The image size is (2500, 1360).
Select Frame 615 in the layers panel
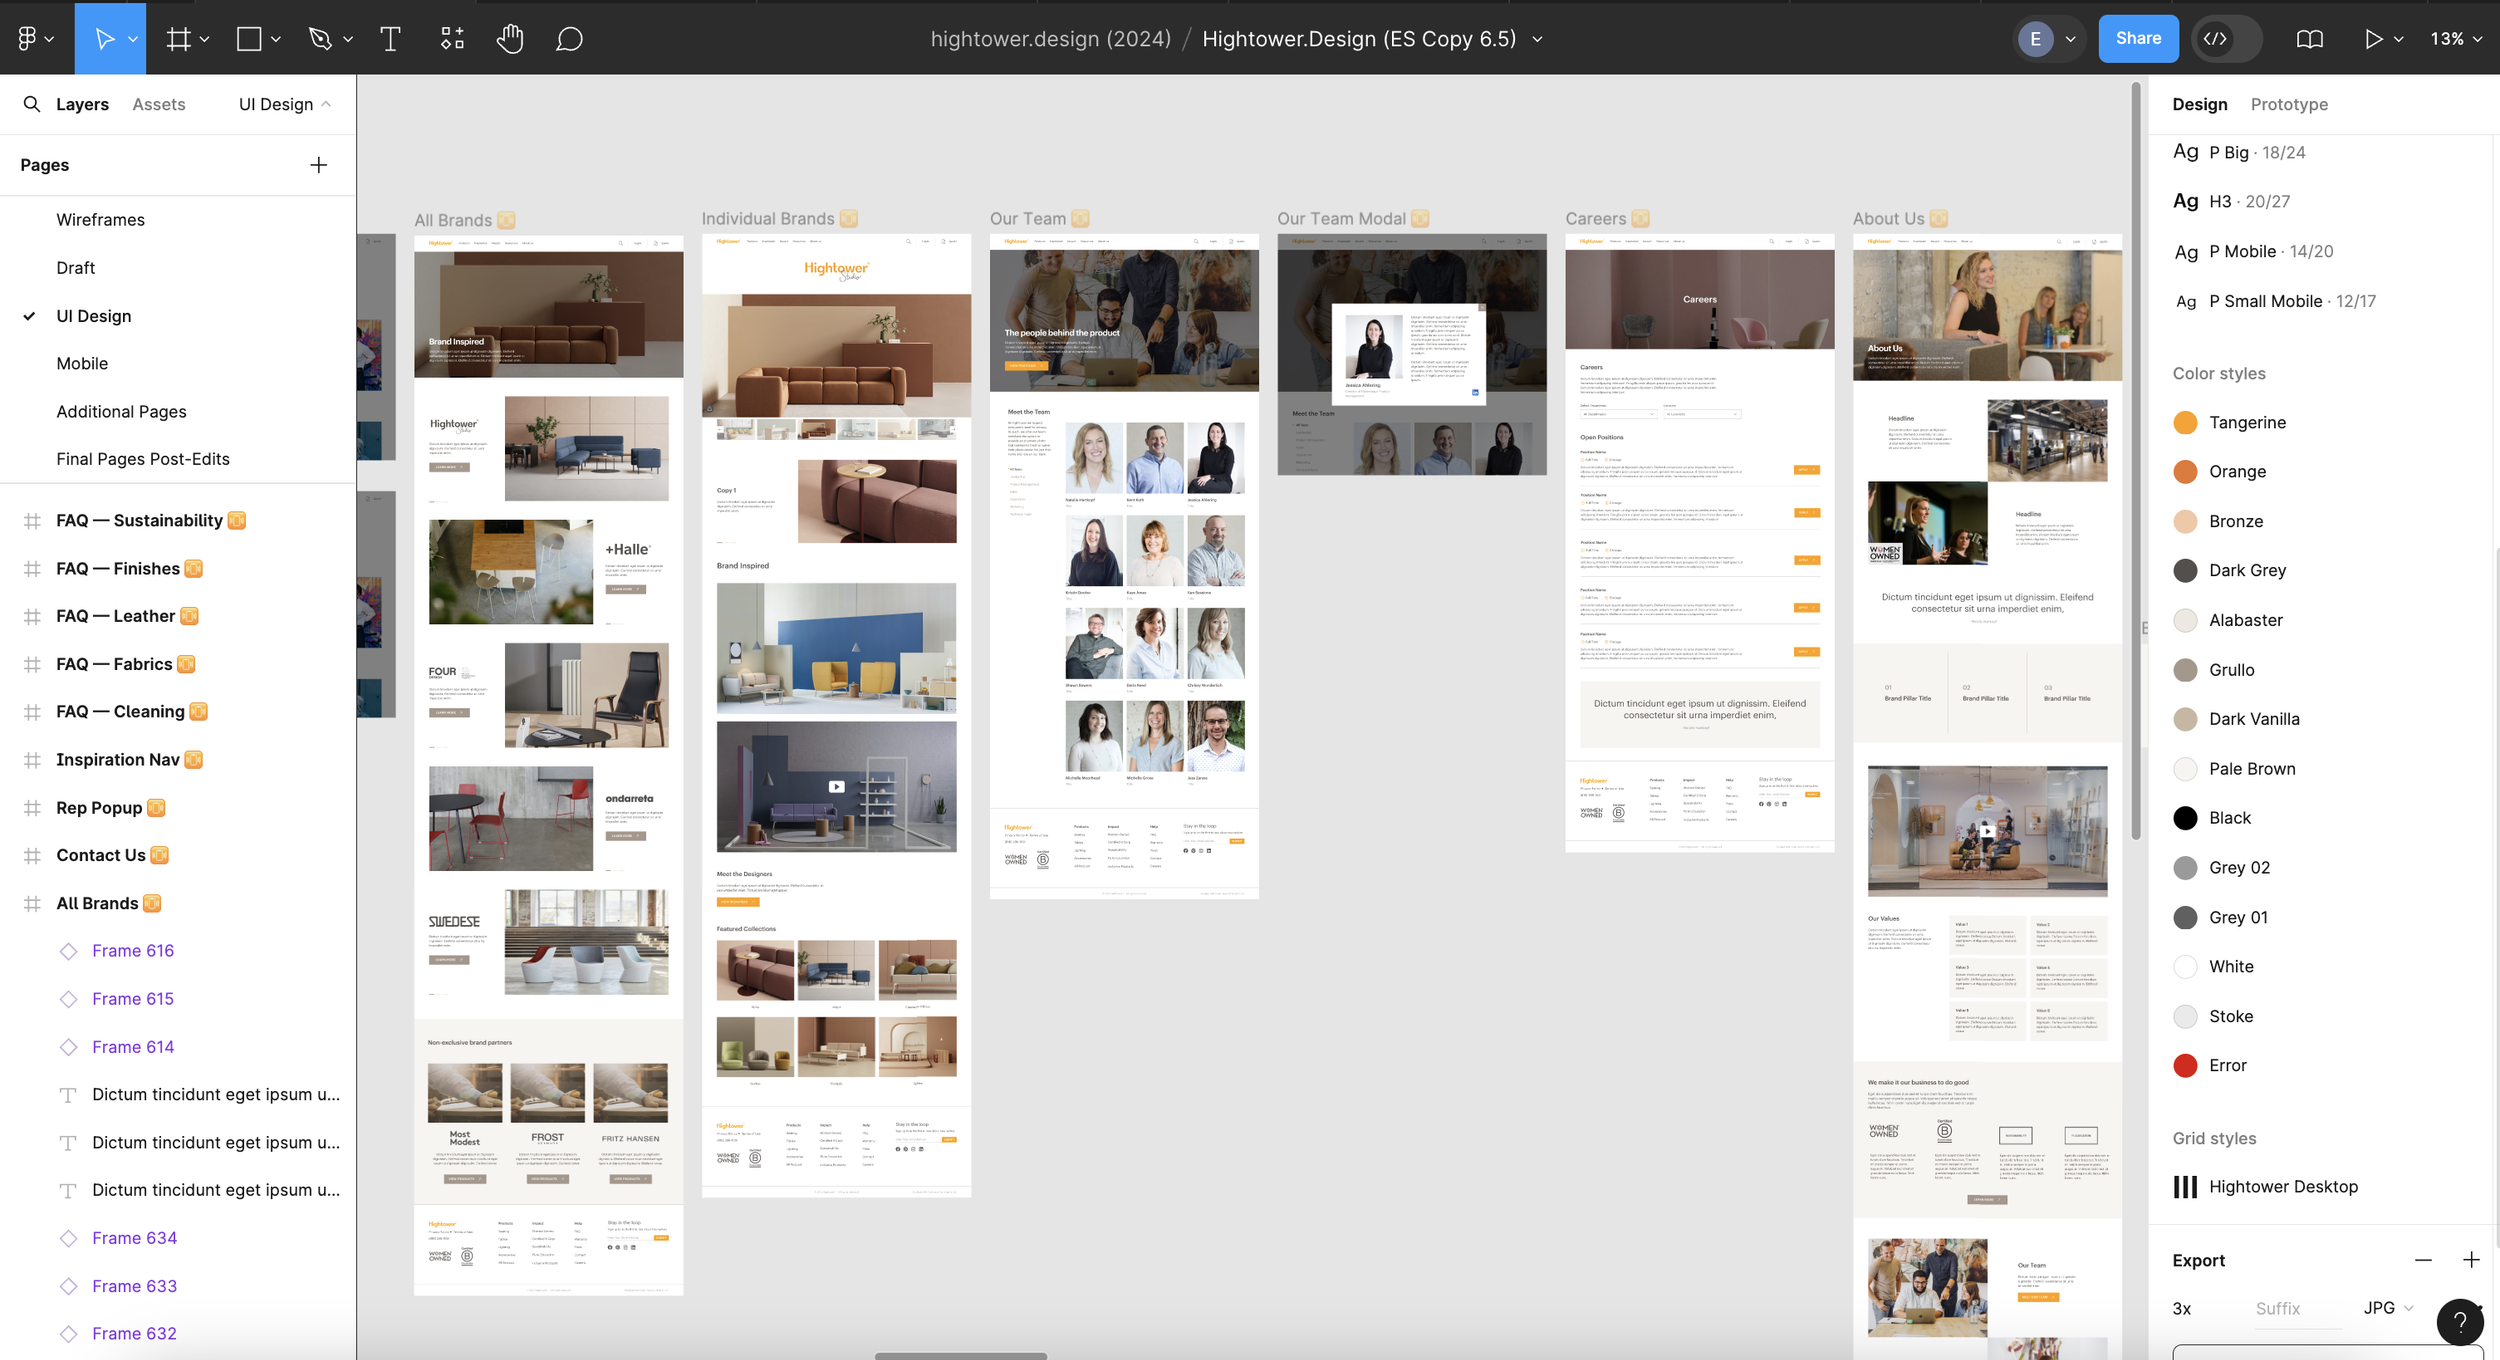(132, 998)
